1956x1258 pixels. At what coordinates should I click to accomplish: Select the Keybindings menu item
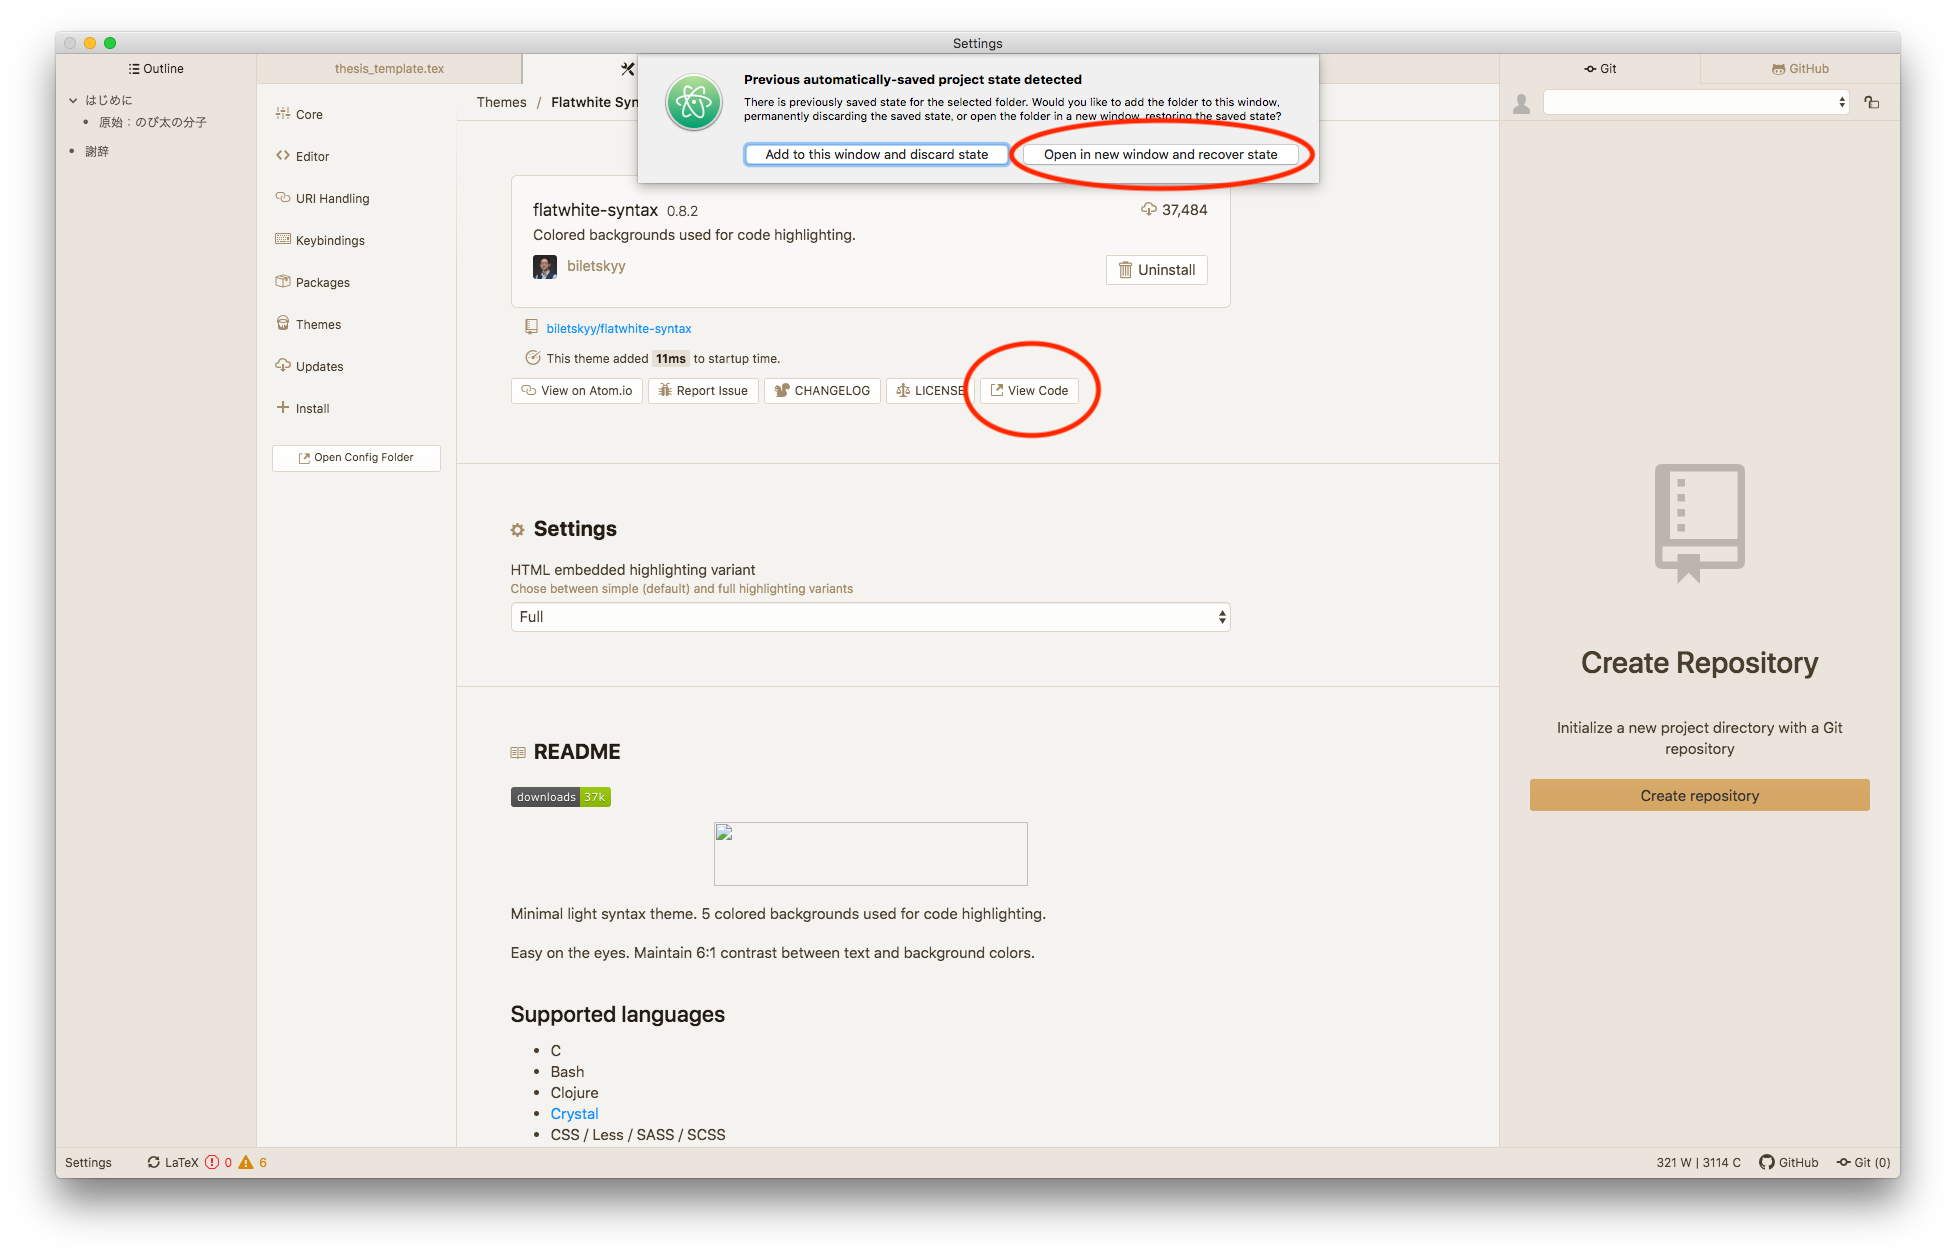point(331,240)
